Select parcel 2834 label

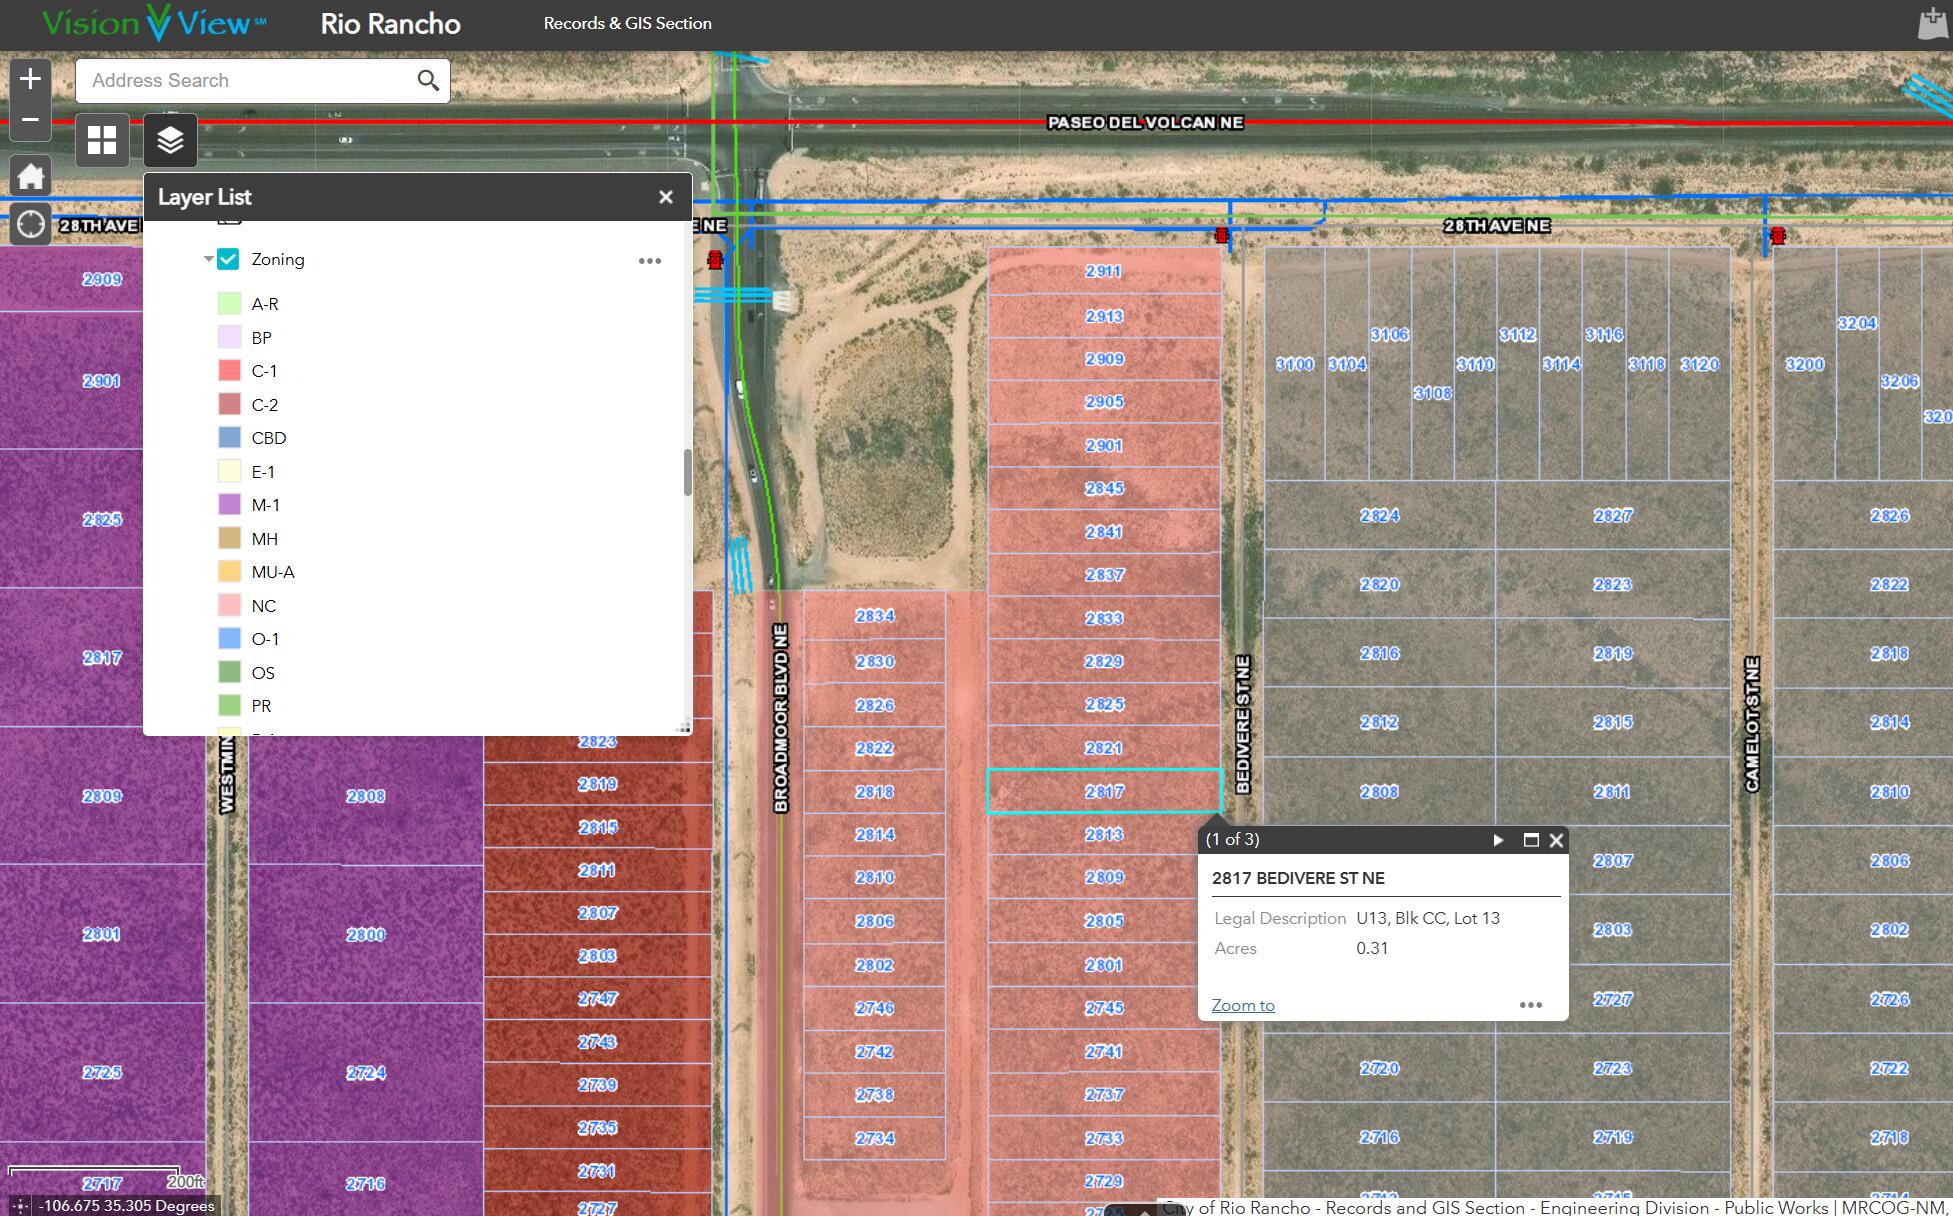(x=875, y=616)
